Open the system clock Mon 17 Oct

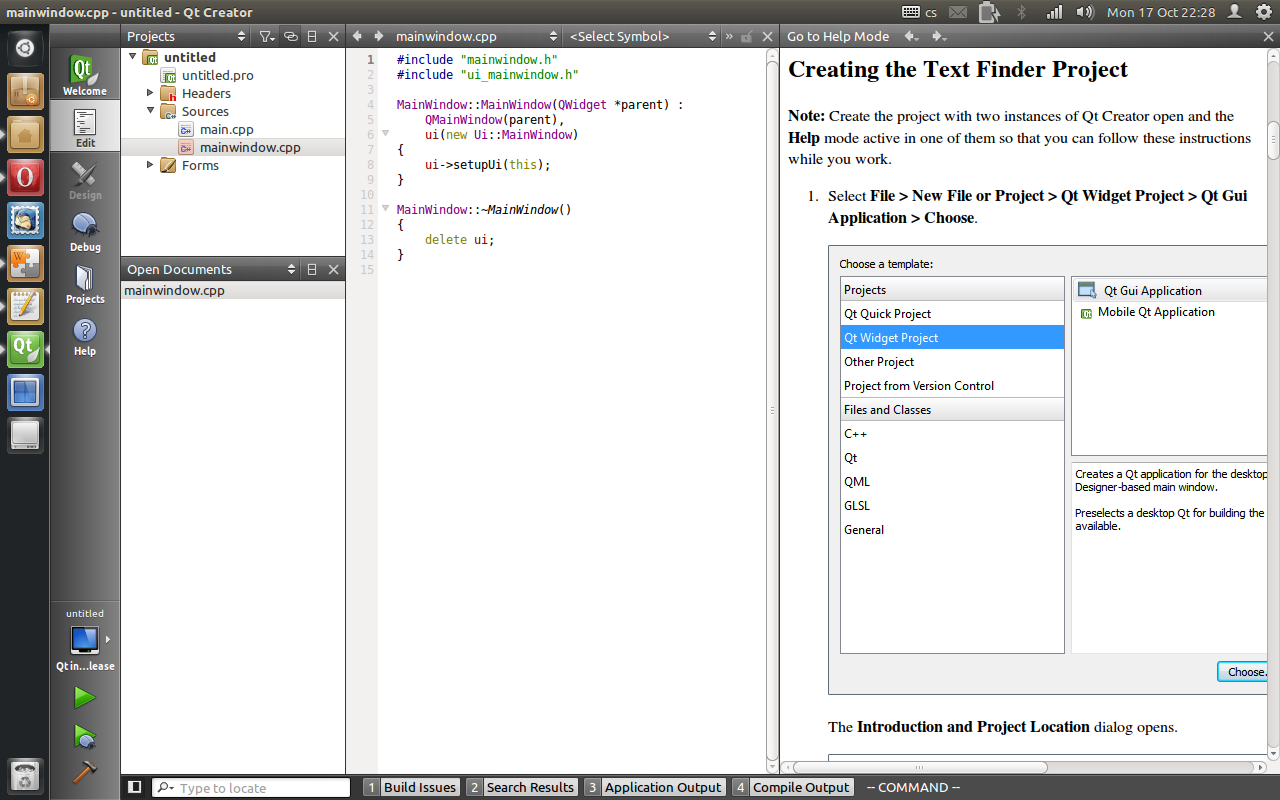click(x=1161, y=12)
